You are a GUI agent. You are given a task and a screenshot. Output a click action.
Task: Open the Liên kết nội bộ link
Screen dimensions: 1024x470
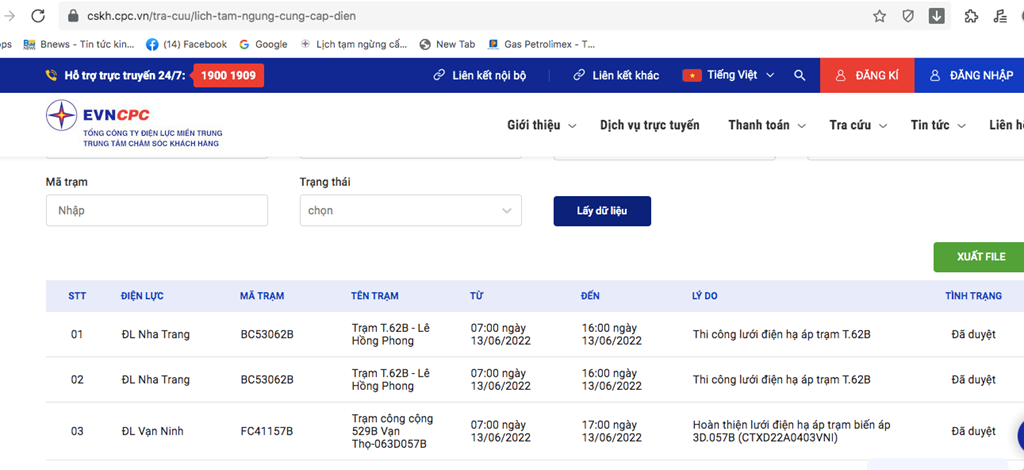(x=479, y=75)
